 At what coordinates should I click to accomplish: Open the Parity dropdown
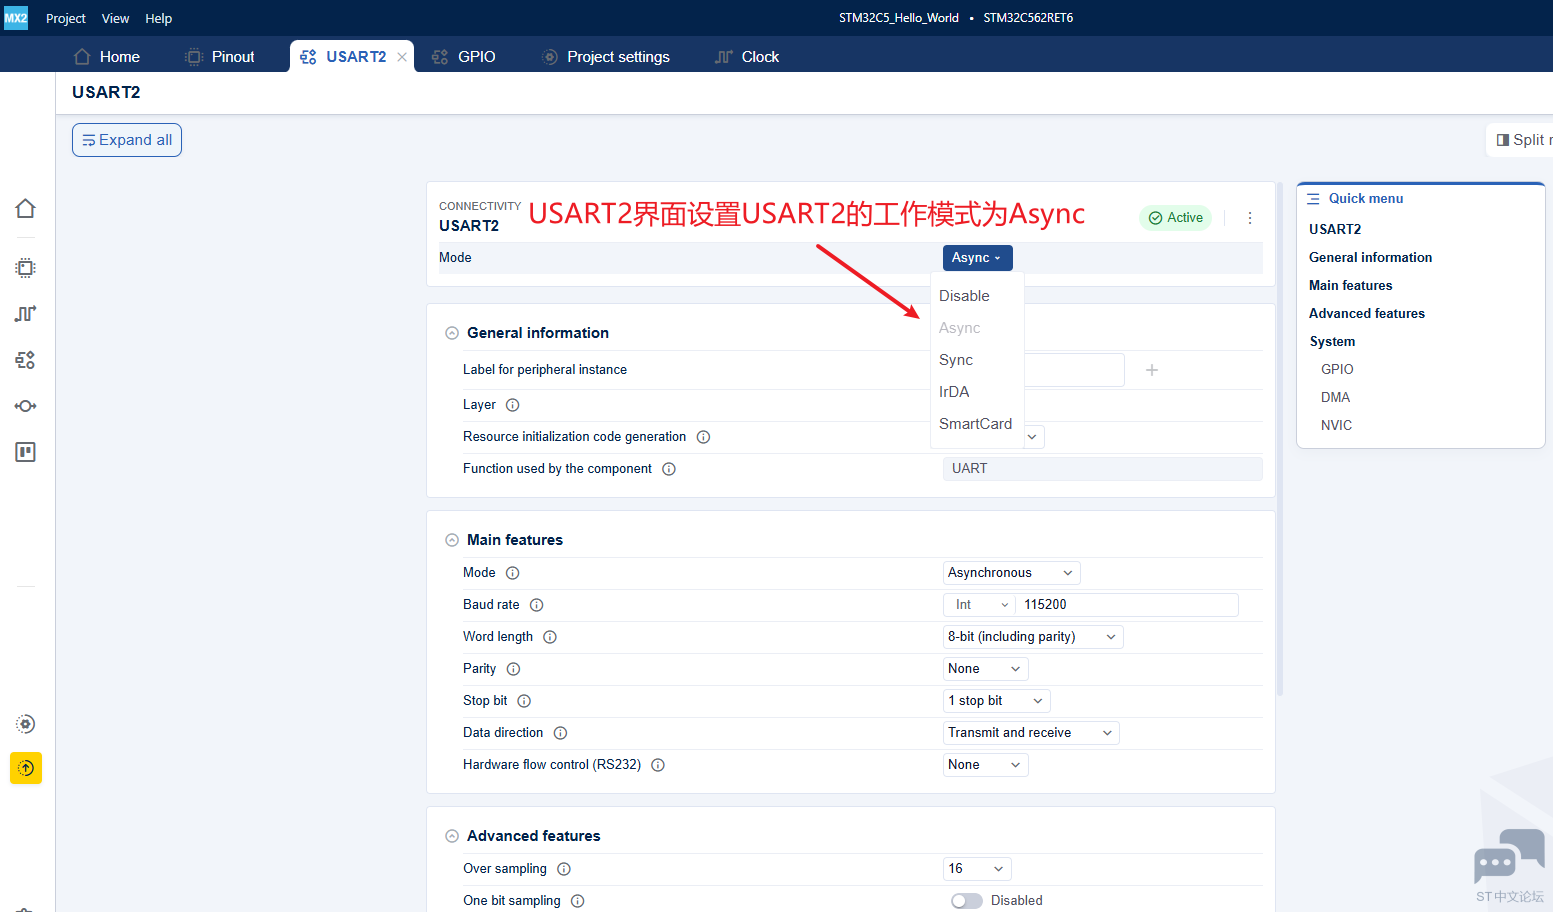pyautogui.click(x=985, y=669)
